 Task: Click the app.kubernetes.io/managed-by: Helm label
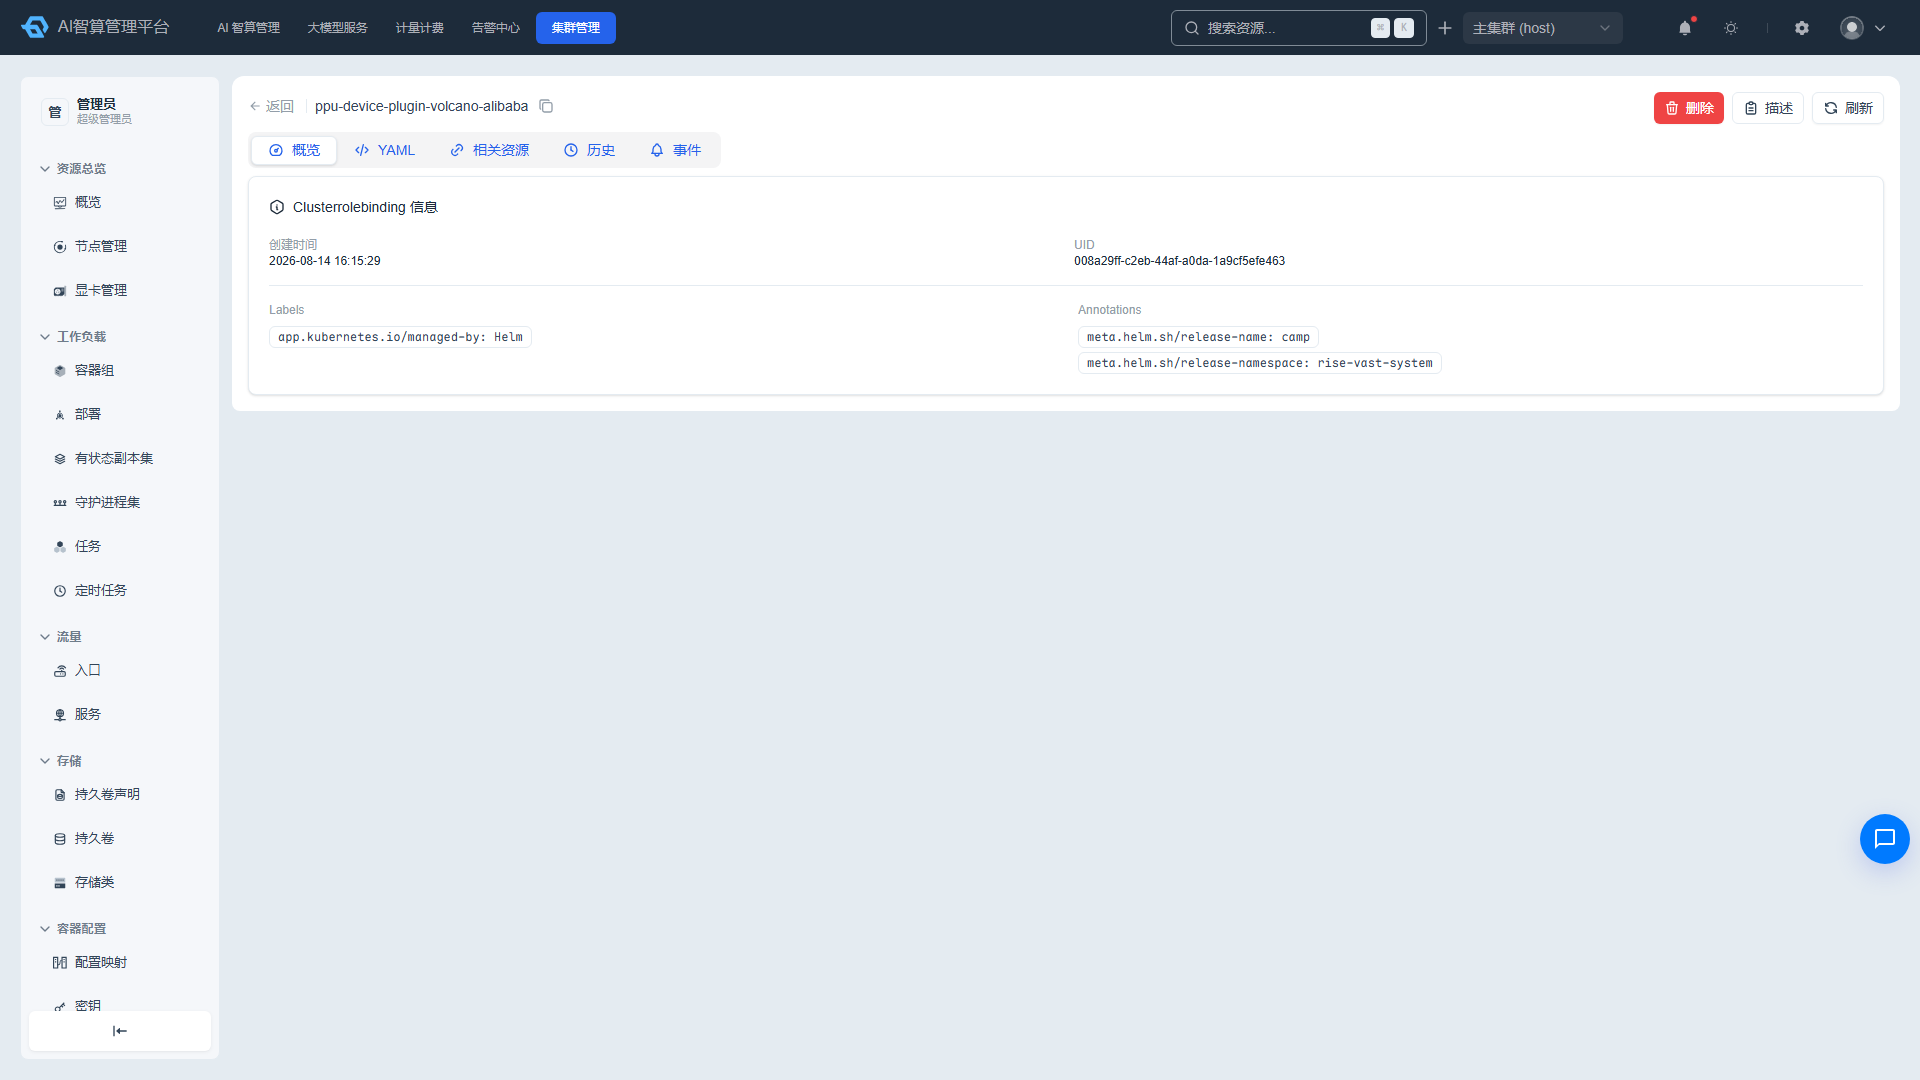tap(400, 337)
